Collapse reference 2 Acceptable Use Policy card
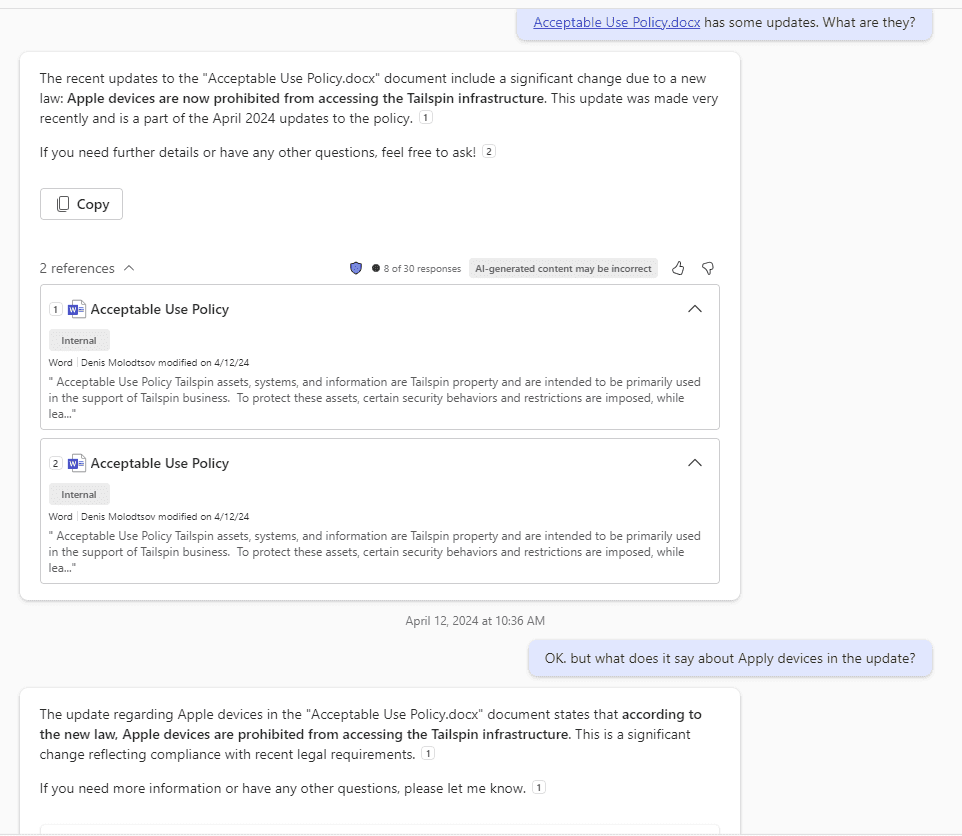The width and height of the screenshot is (962, 836). click(695, 463)
